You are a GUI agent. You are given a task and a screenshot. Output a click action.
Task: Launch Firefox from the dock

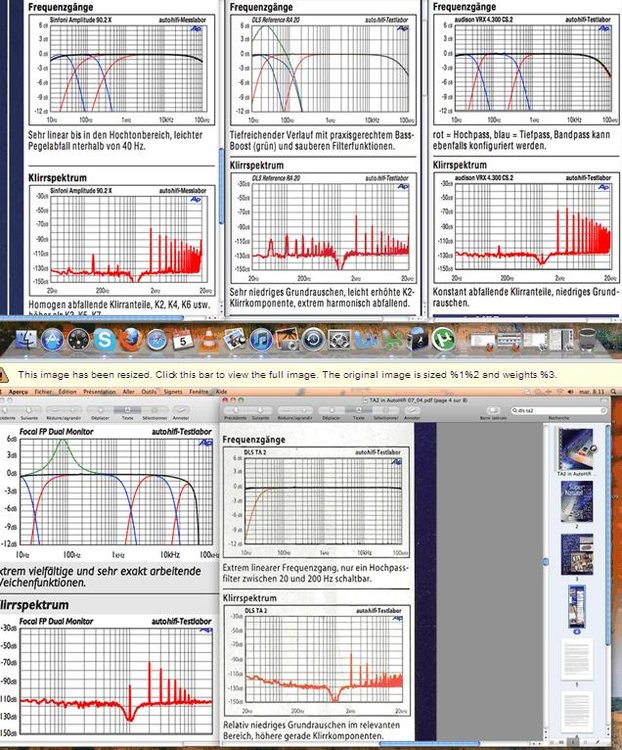point(130,340)
